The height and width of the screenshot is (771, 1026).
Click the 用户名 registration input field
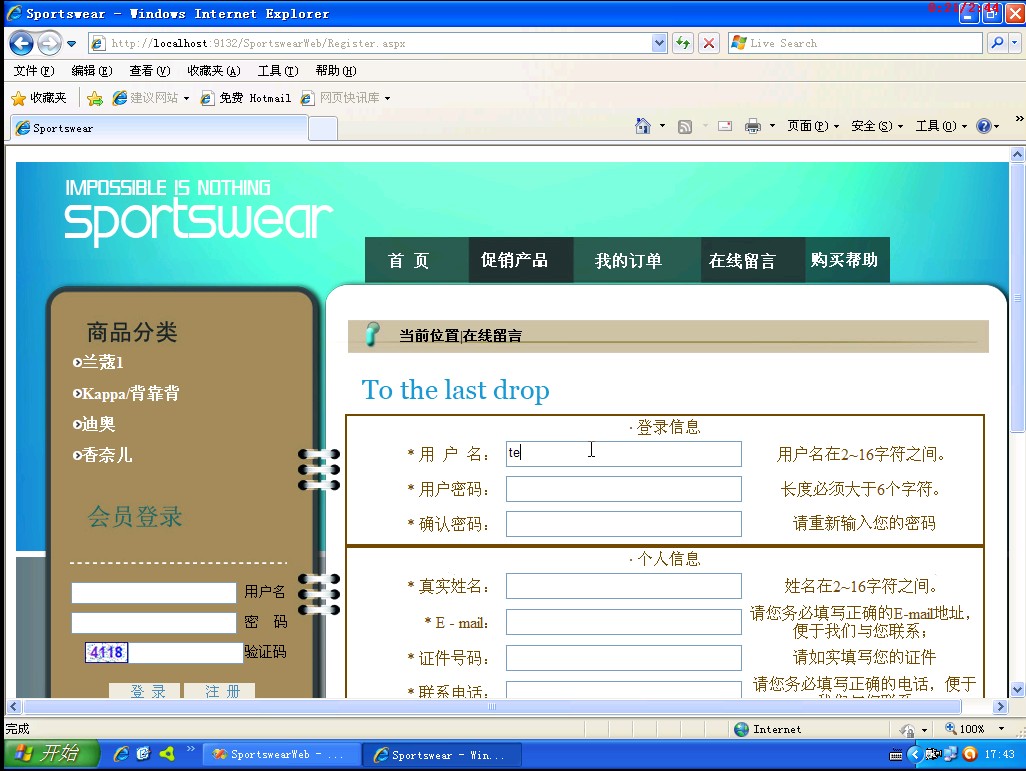coord(624,454)
